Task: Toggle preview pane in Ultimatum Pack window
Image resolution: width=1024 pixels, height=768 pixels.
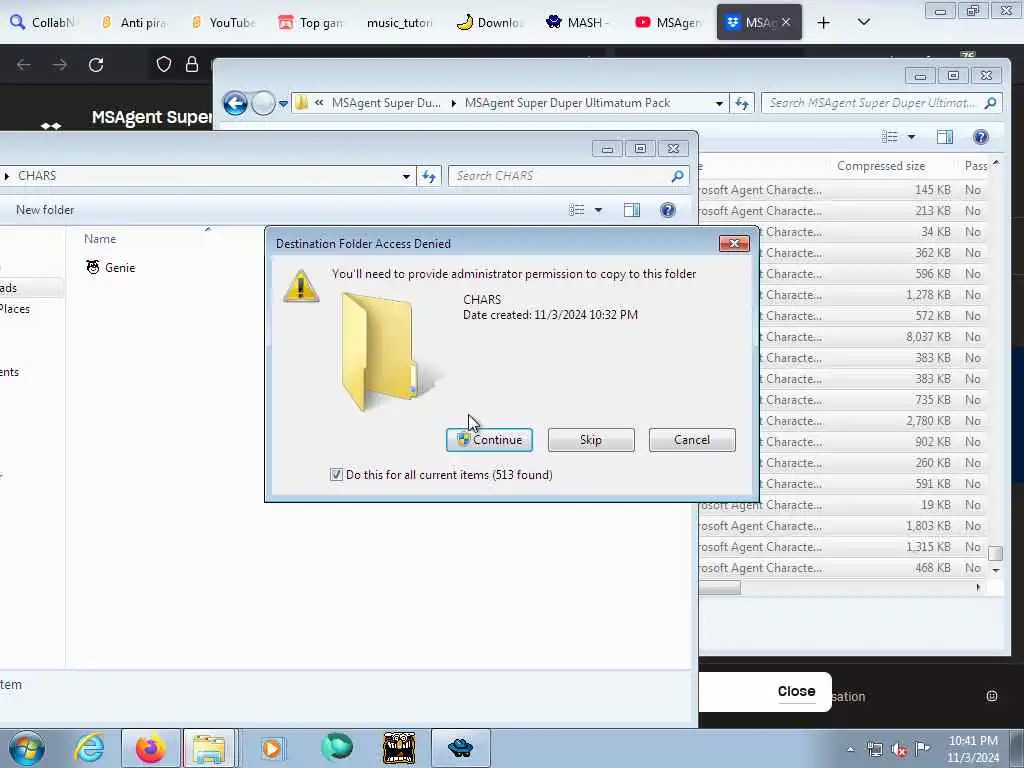Action: (x=944, y=136)
